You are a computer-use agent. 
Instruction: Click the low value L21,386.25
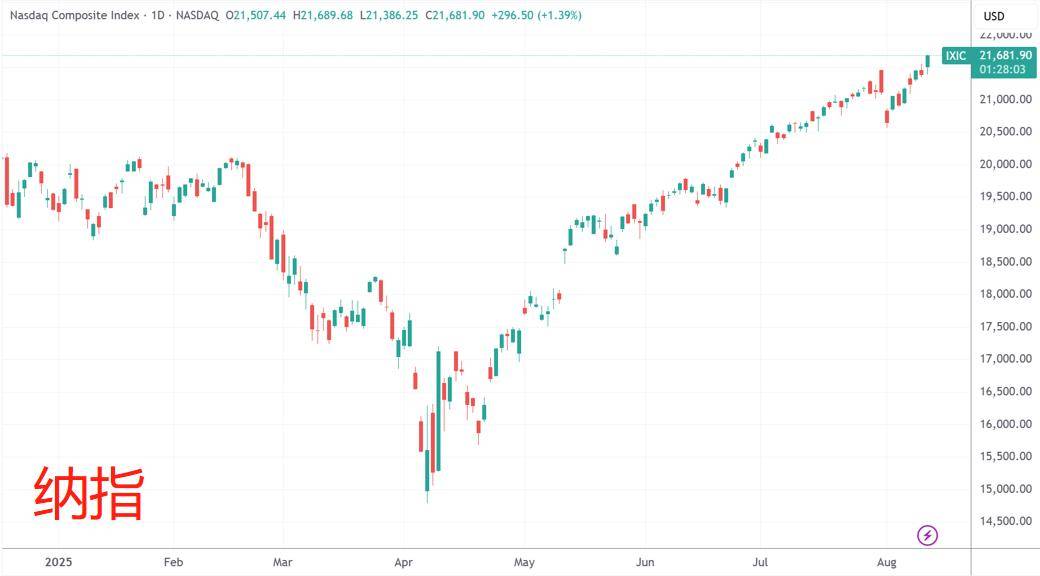(389, 15)
